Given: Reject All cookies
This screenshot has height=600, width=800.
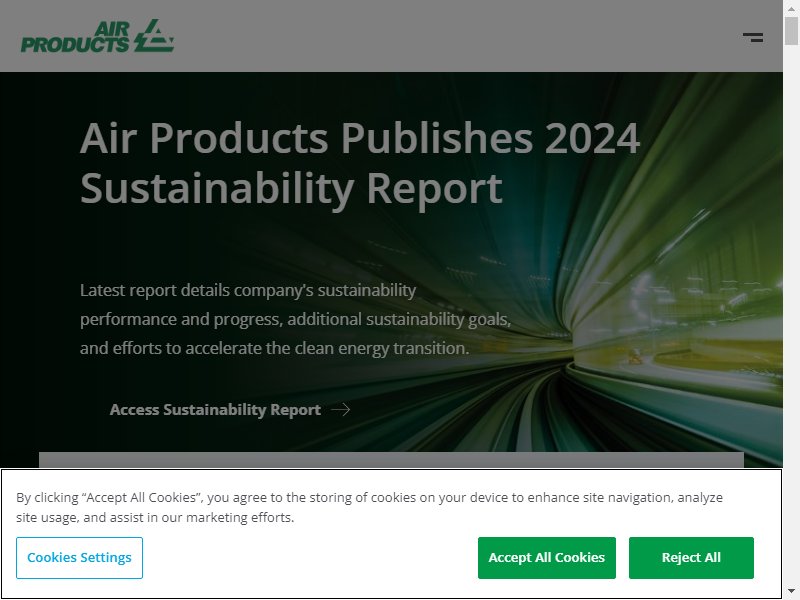Looking at the screenshot, I should [x=691, y=558].
